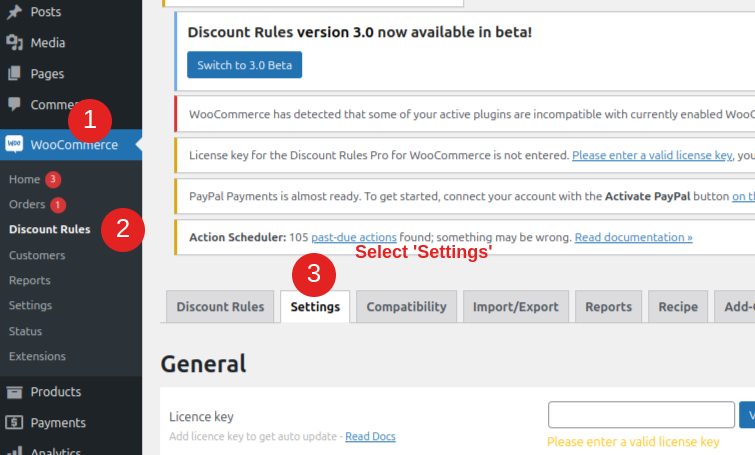Open Settings submenu in sidebar
This screenshot has height=455, width=755.
(30, 305)
